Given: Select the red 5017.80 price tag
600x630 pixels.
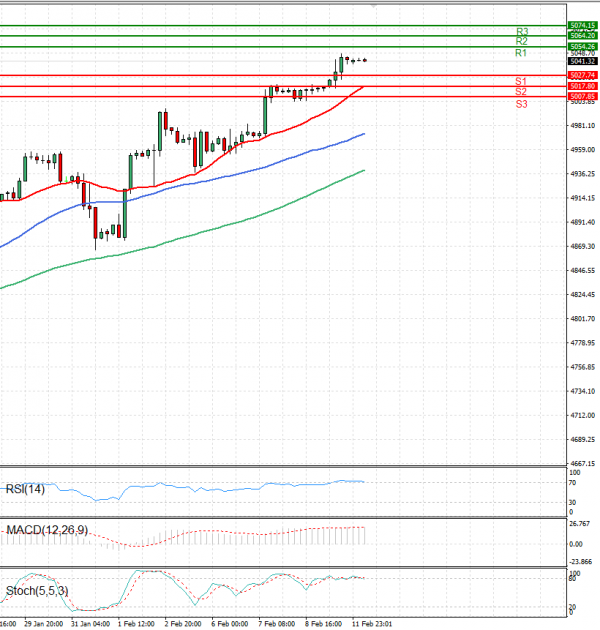Looking at the screenshot, I should [583, 86].
